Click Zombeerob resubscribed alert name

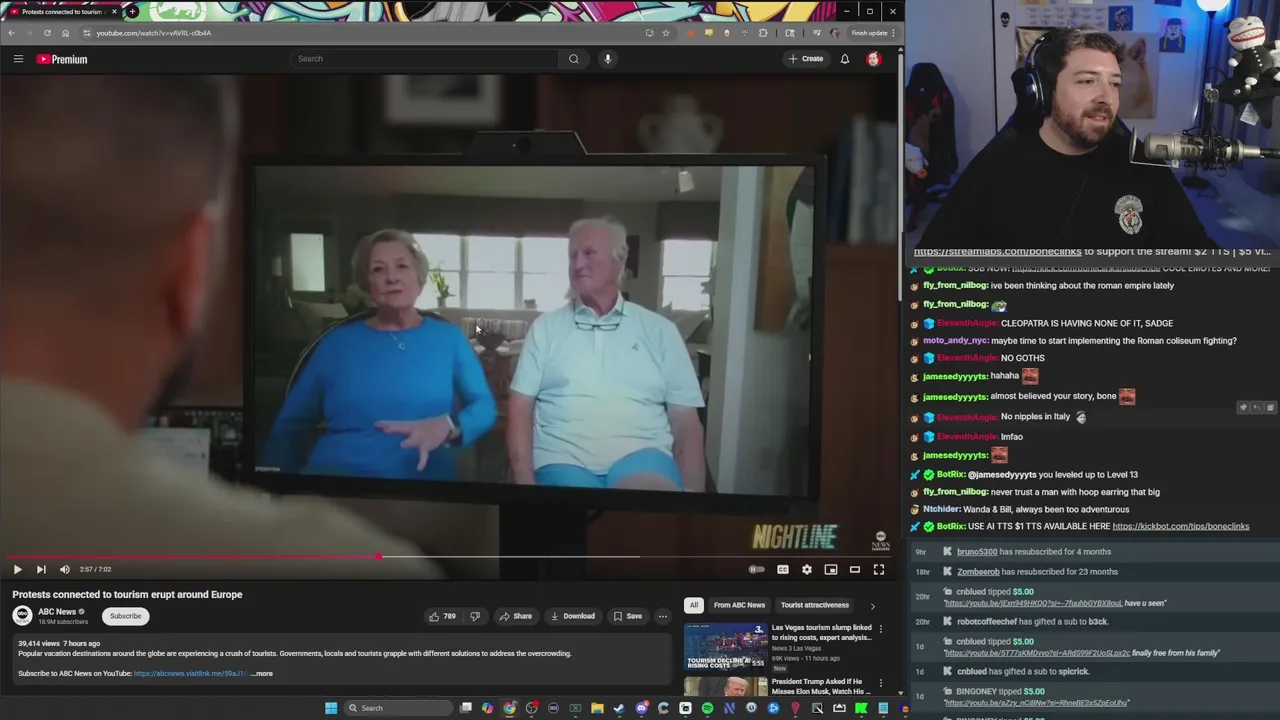coord(978,572)
